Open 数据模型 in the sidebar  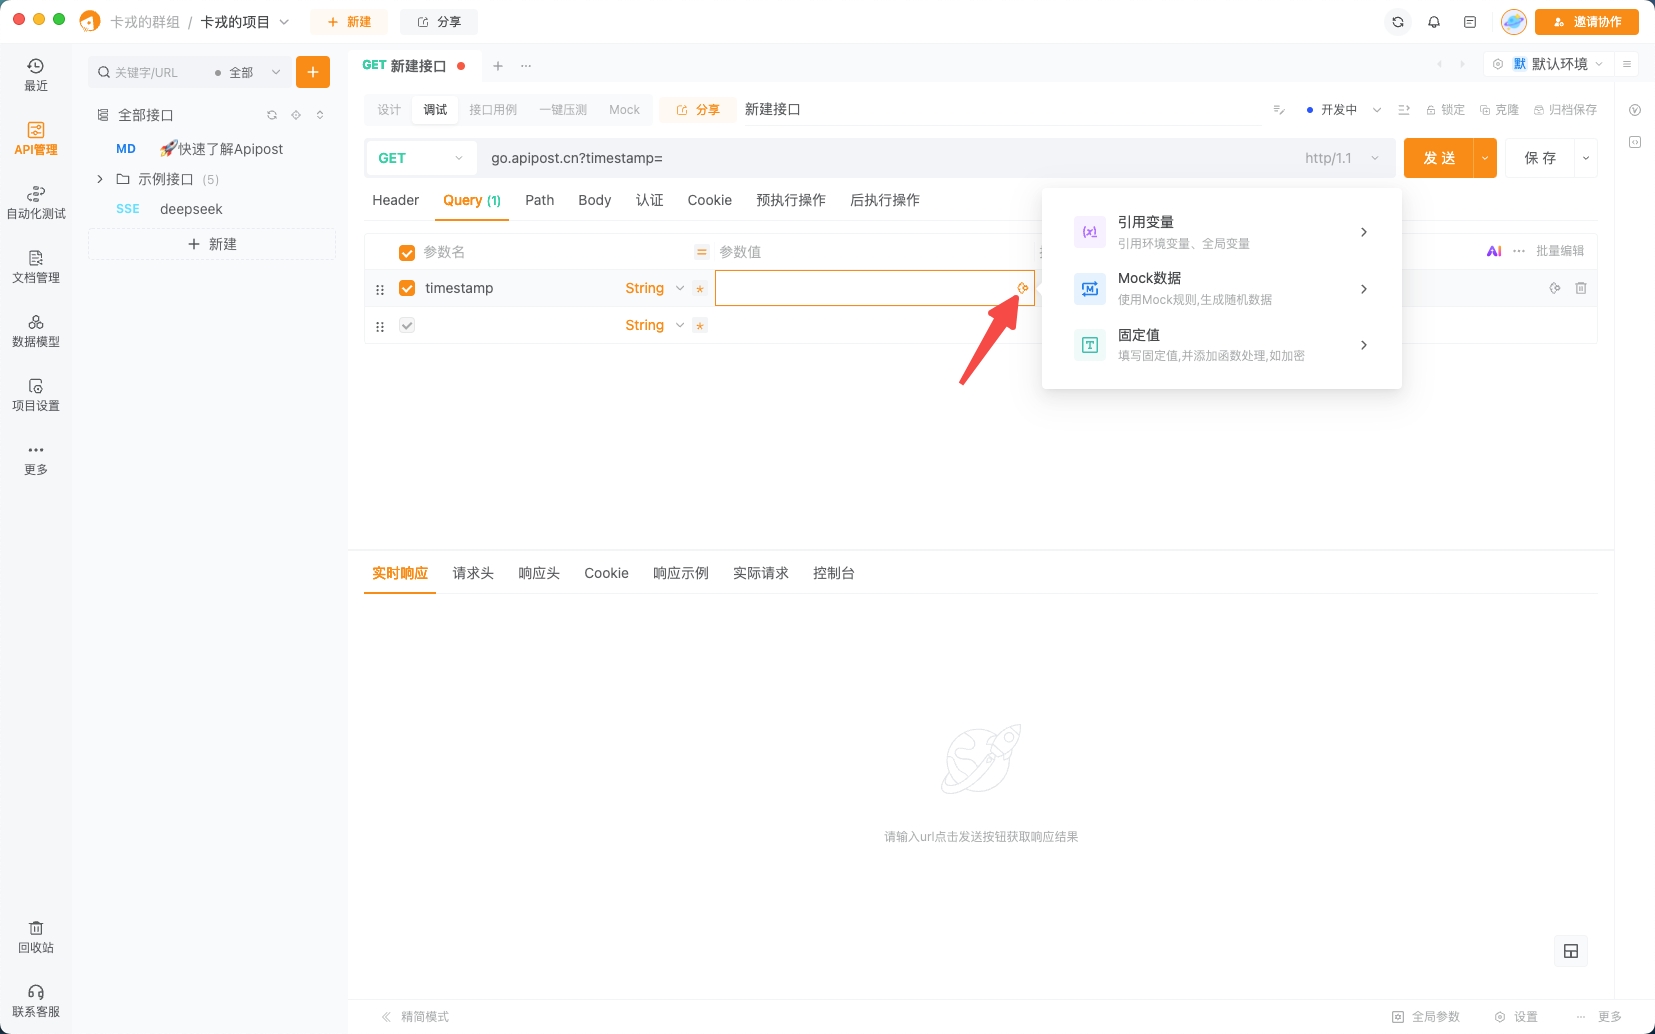(x=36, y=331)
